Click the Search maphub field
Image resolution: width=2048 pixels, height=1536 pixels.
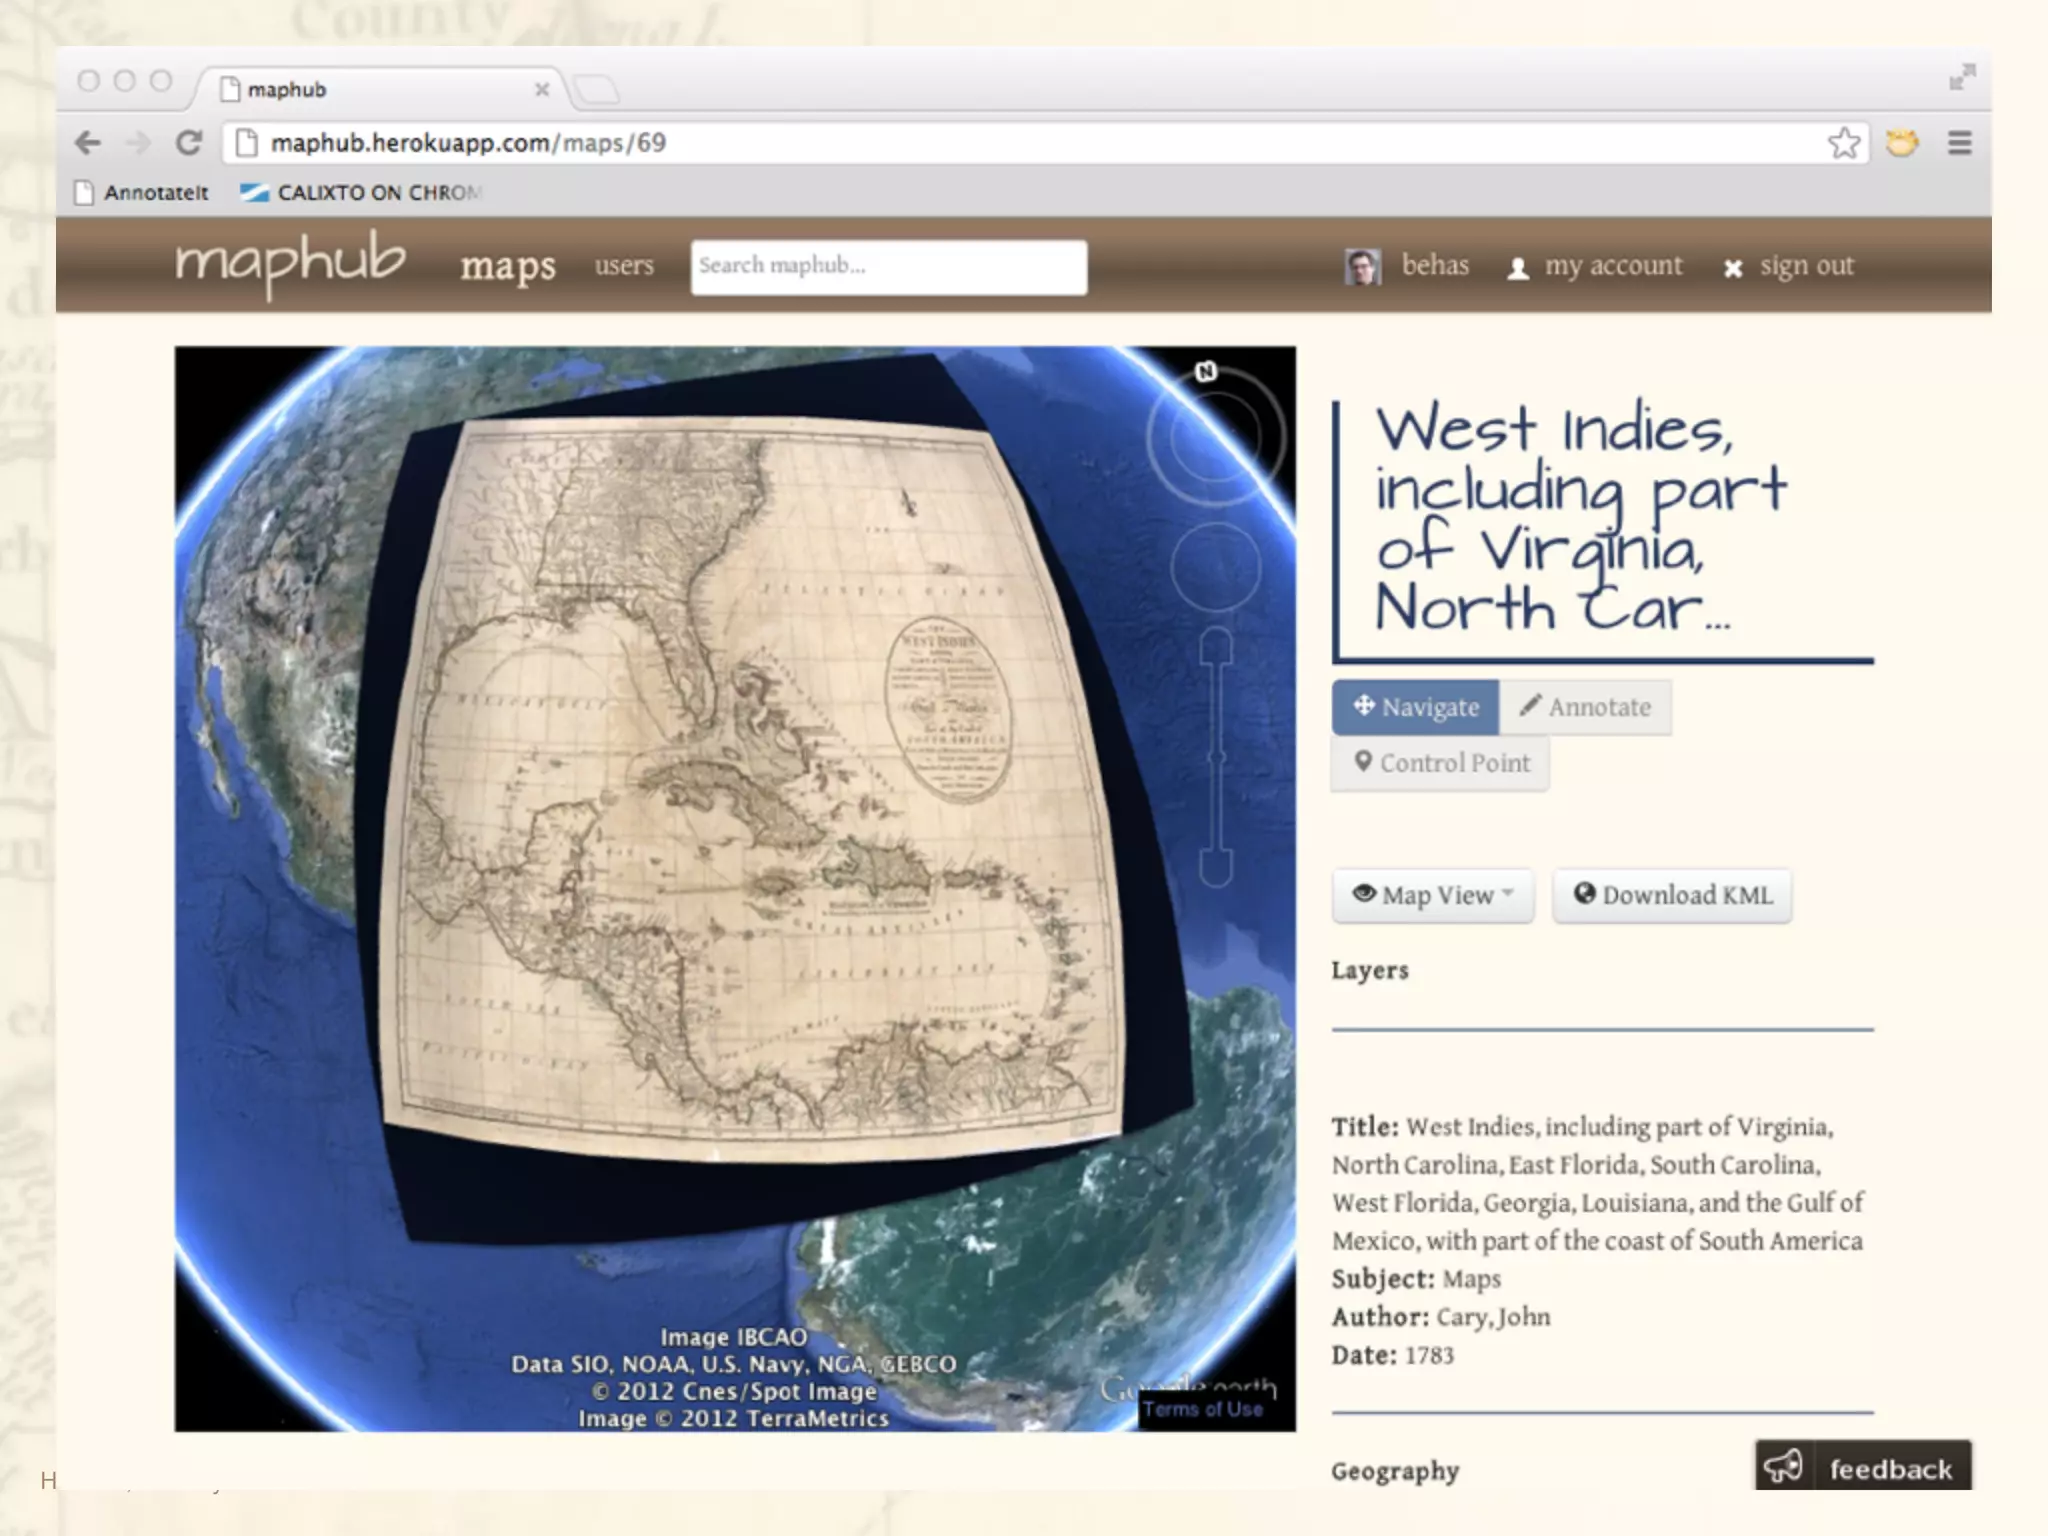click(889, 267)
